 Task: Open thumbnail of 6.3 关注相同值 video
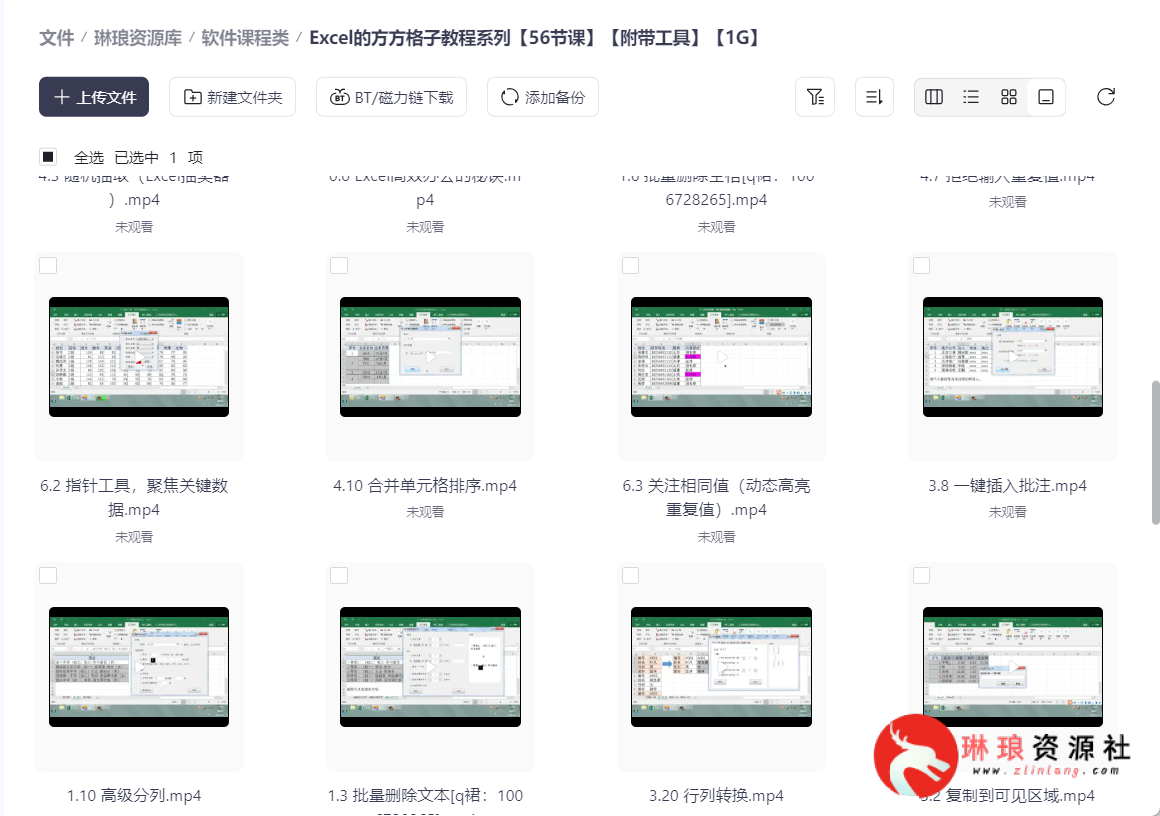point(721,357)
